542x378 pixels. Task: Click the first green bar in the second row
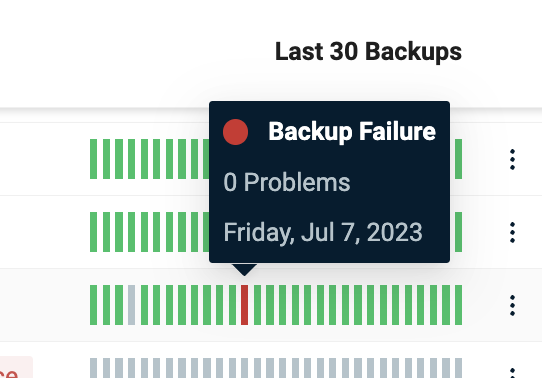coord(93,232)
